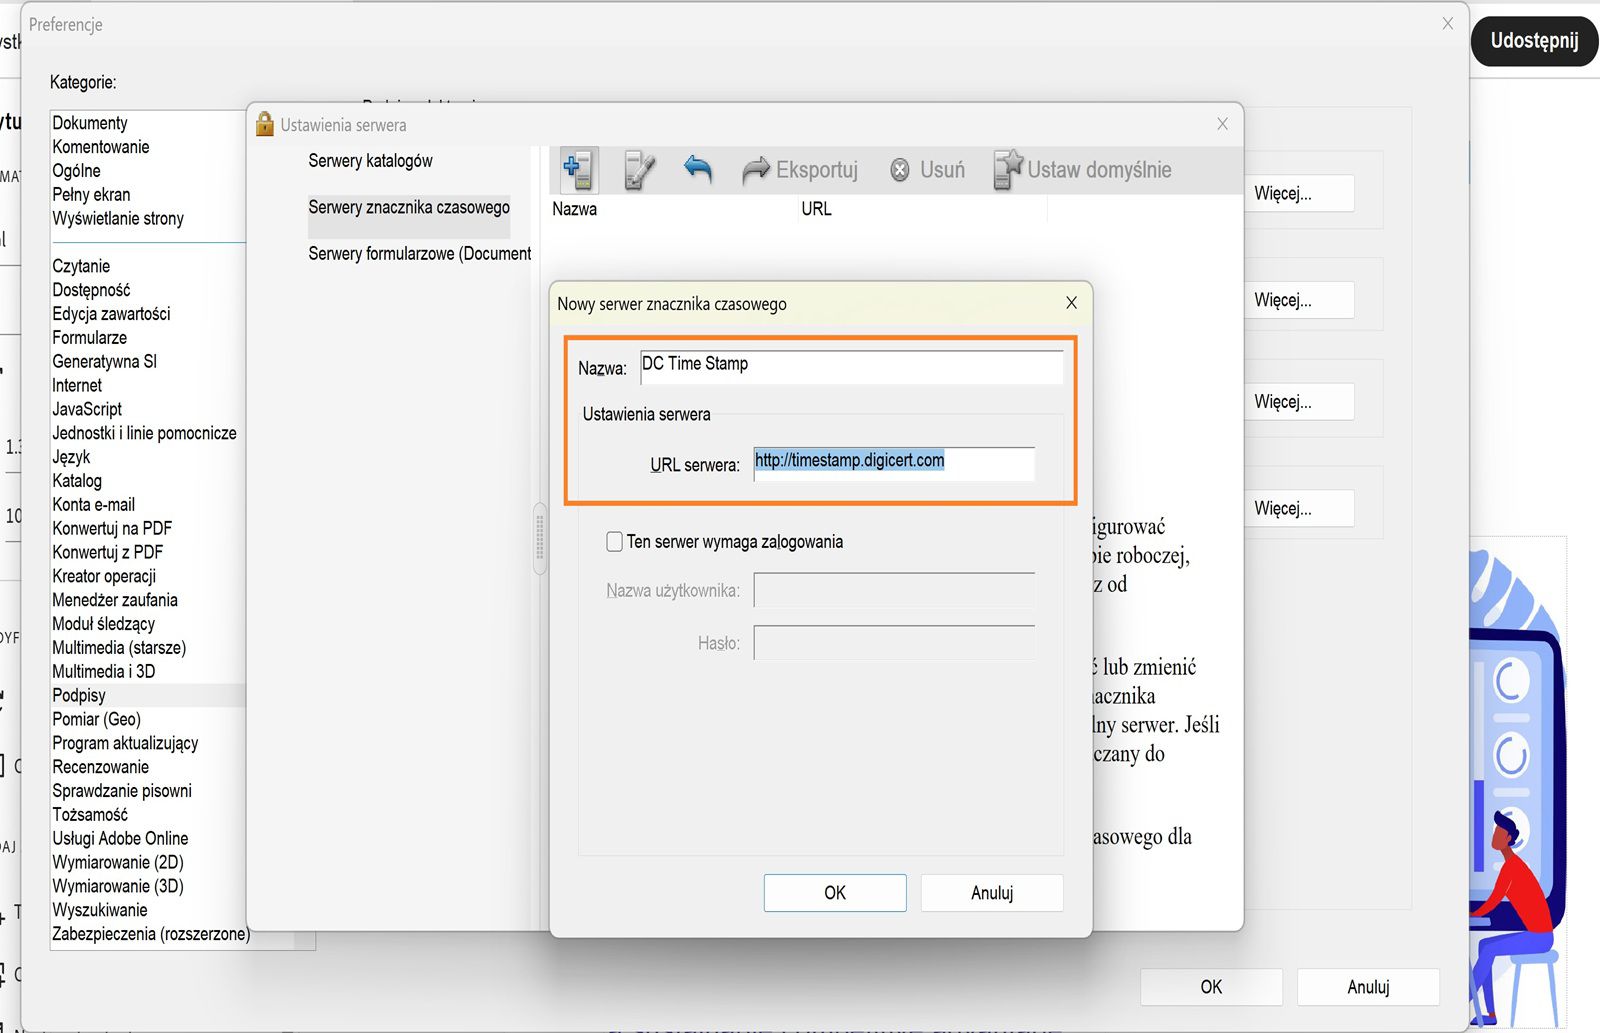Select Sprawdzanie pisowni category
The height and width of the screenshot is (1033, 1600).
[x=122, y=792]
